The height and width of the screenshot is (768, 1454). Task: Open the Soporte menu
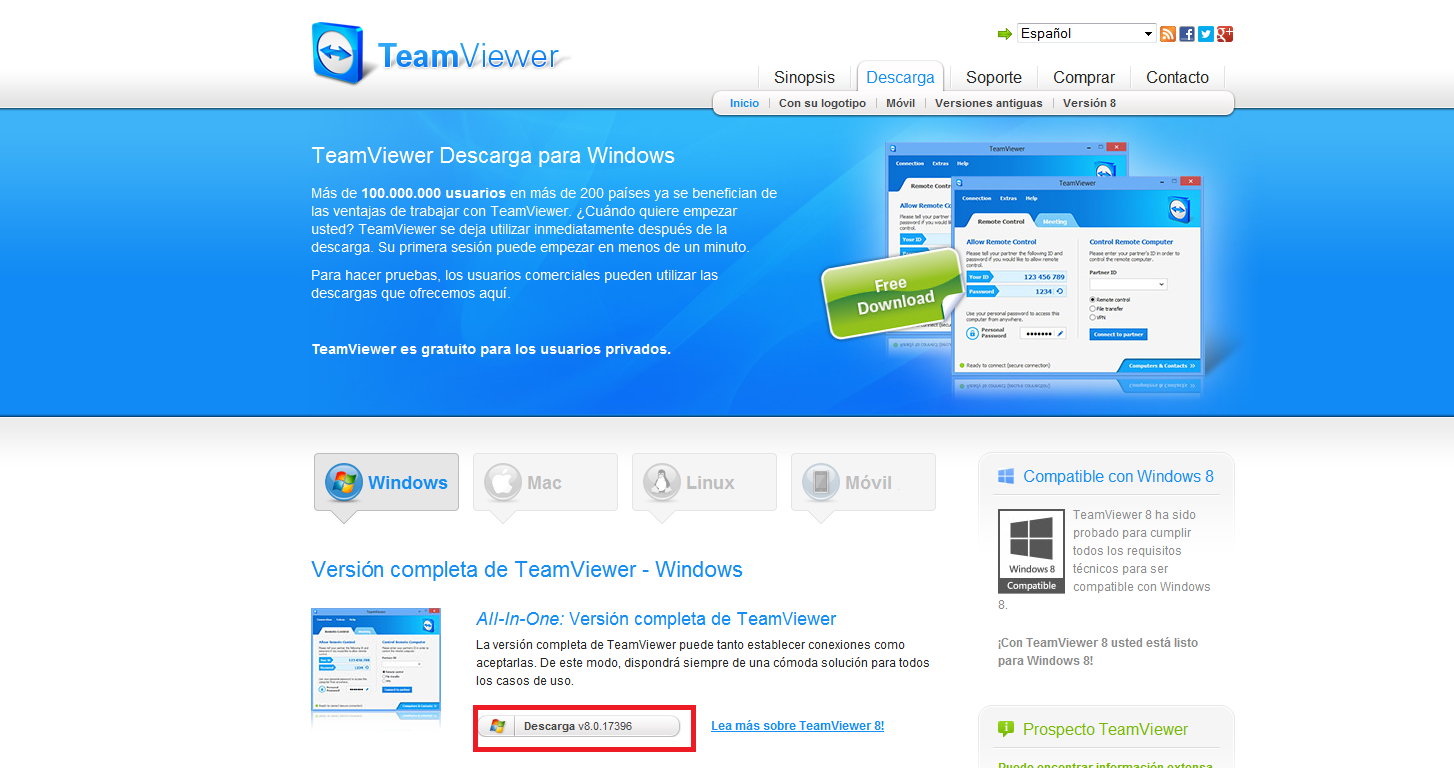click(x=993, y=77)
